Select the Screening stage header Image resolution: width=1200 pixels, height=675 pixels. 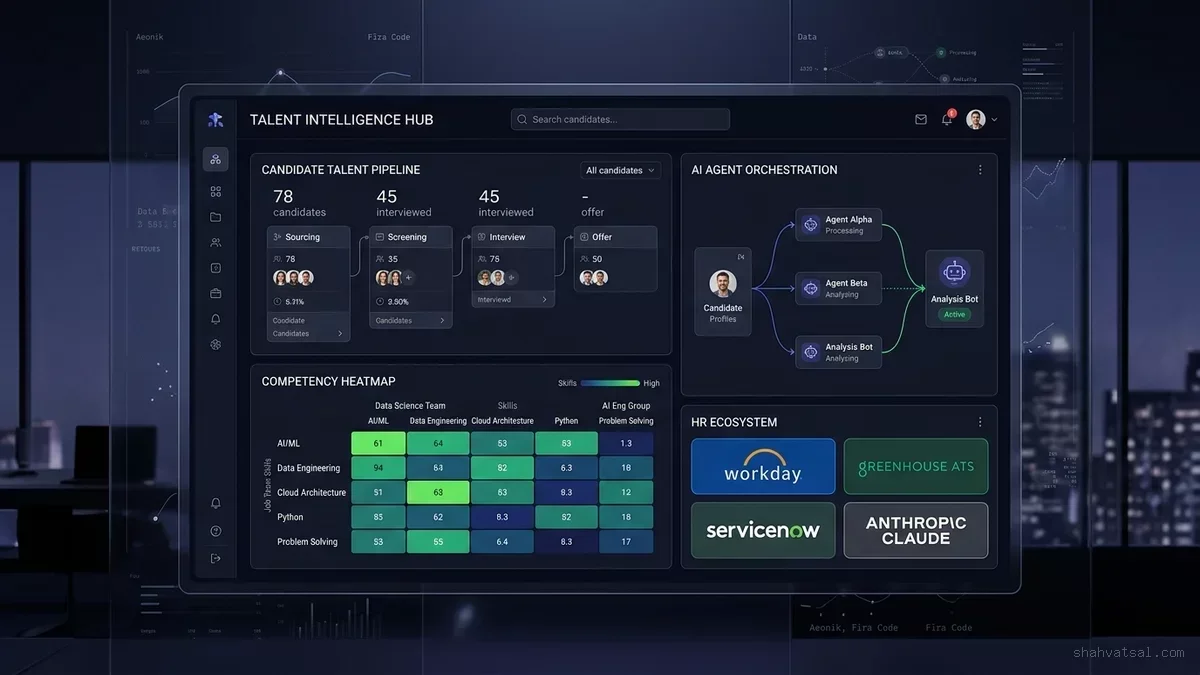411,237
